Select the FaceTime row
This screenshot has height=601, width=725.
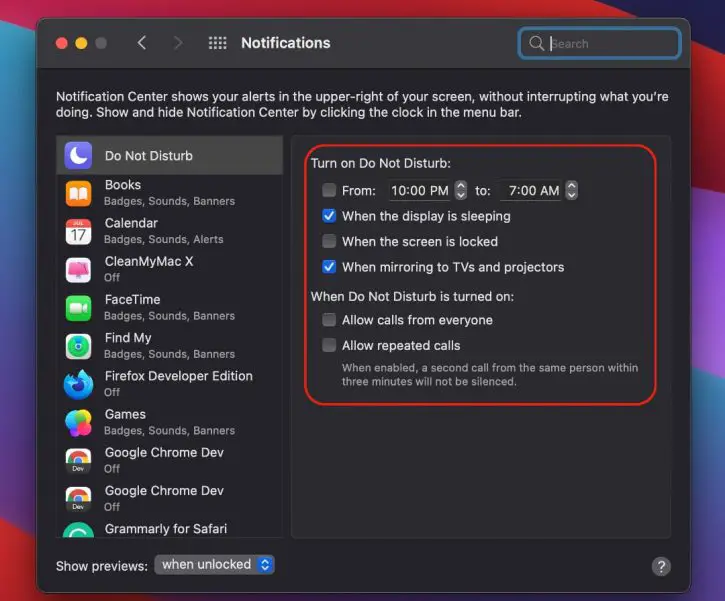point(169,308)
